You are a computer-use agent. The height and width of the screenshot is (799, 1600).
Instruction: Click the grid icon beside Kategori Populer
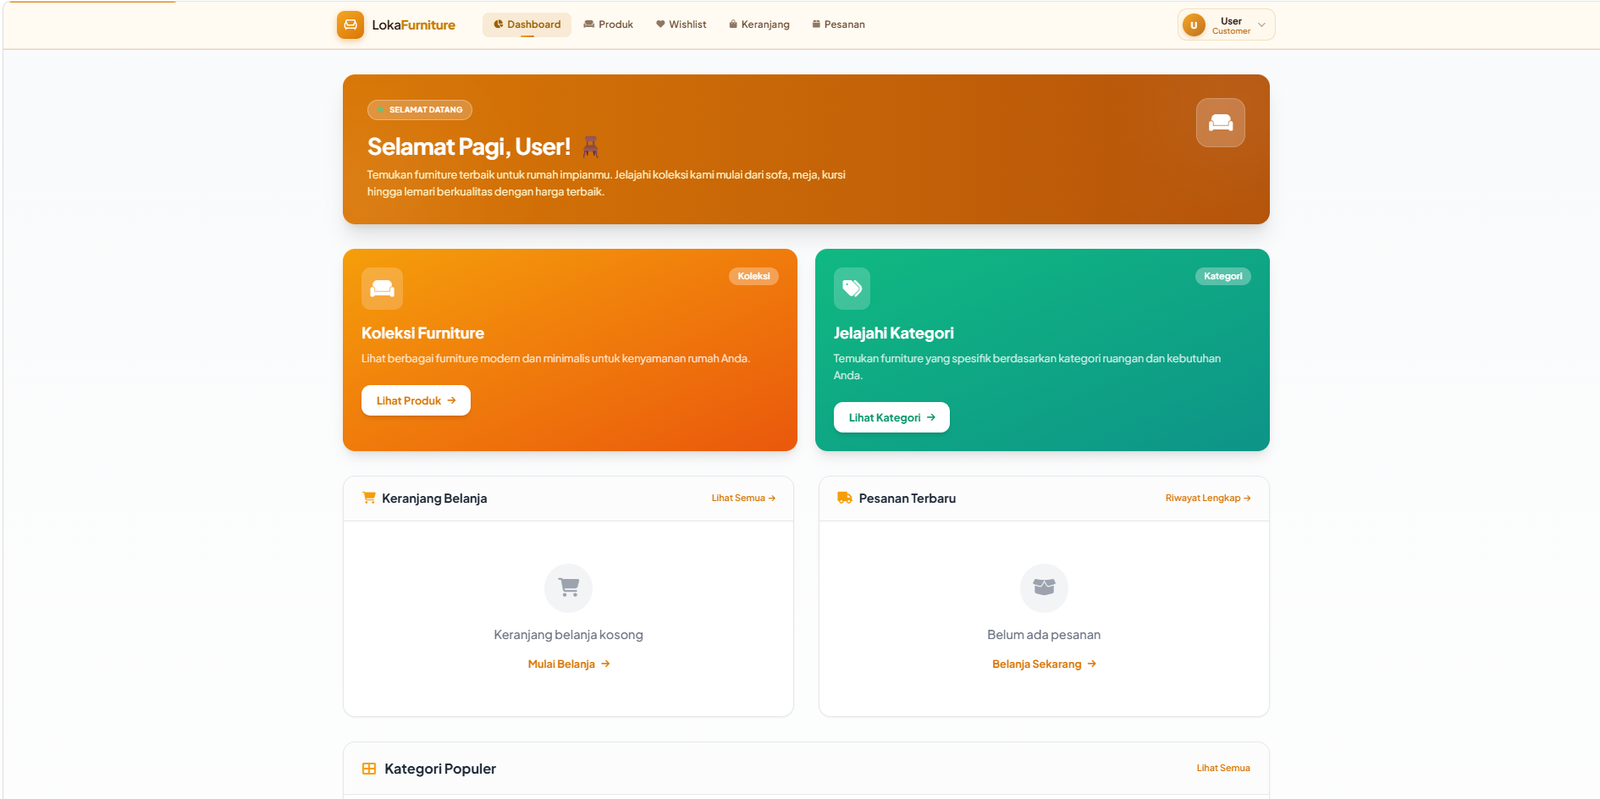[369, 769]
